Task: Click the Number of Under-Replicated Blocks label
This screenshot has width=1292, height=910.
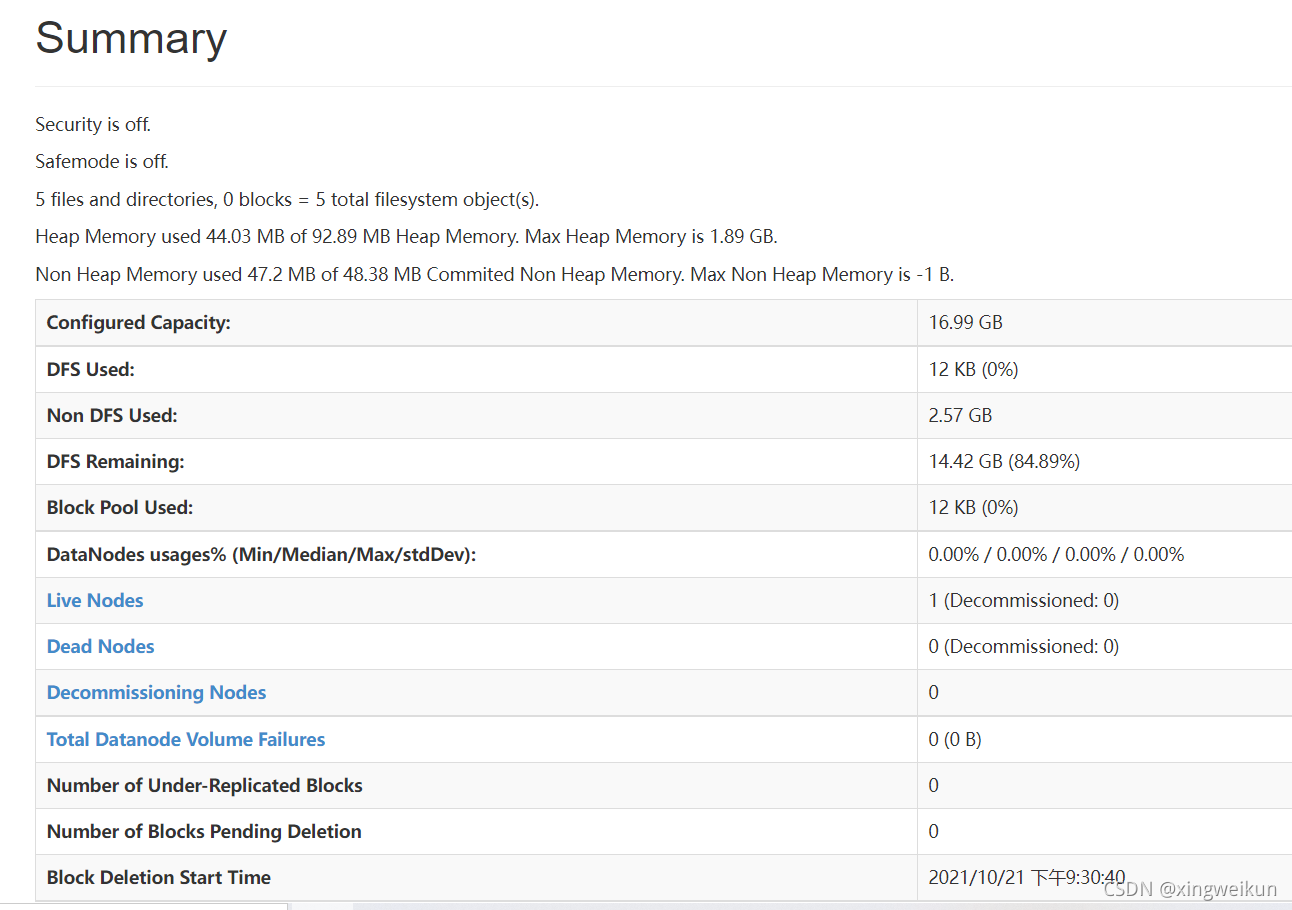Action: point(205,786)
